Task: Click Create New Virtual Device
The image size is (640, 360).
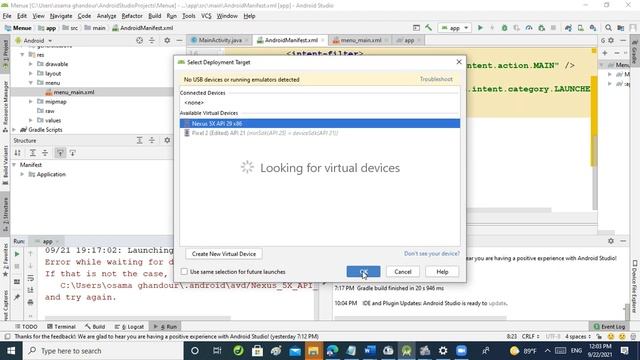Action: click(224, 254)
